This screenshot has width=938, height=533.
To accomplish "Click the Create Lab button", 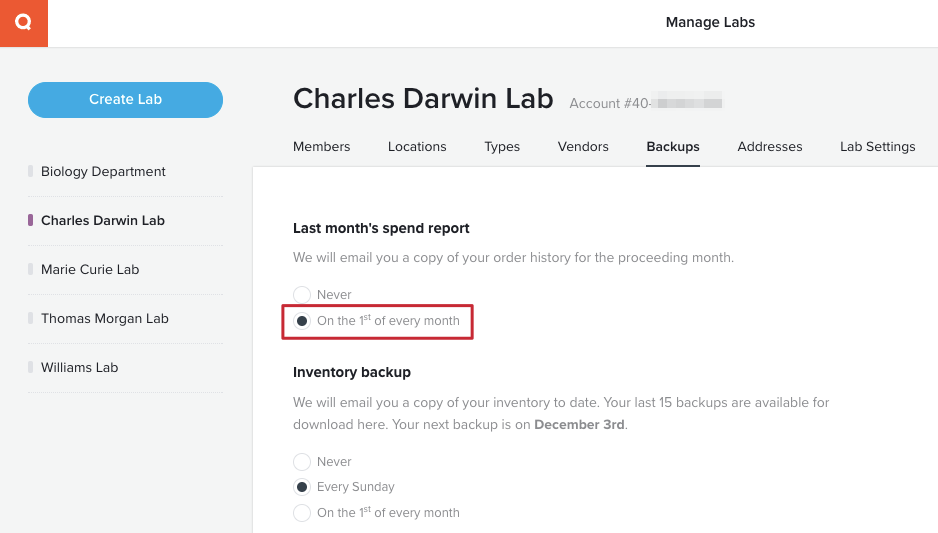I will pyautogui.click(x=125, y=99).
